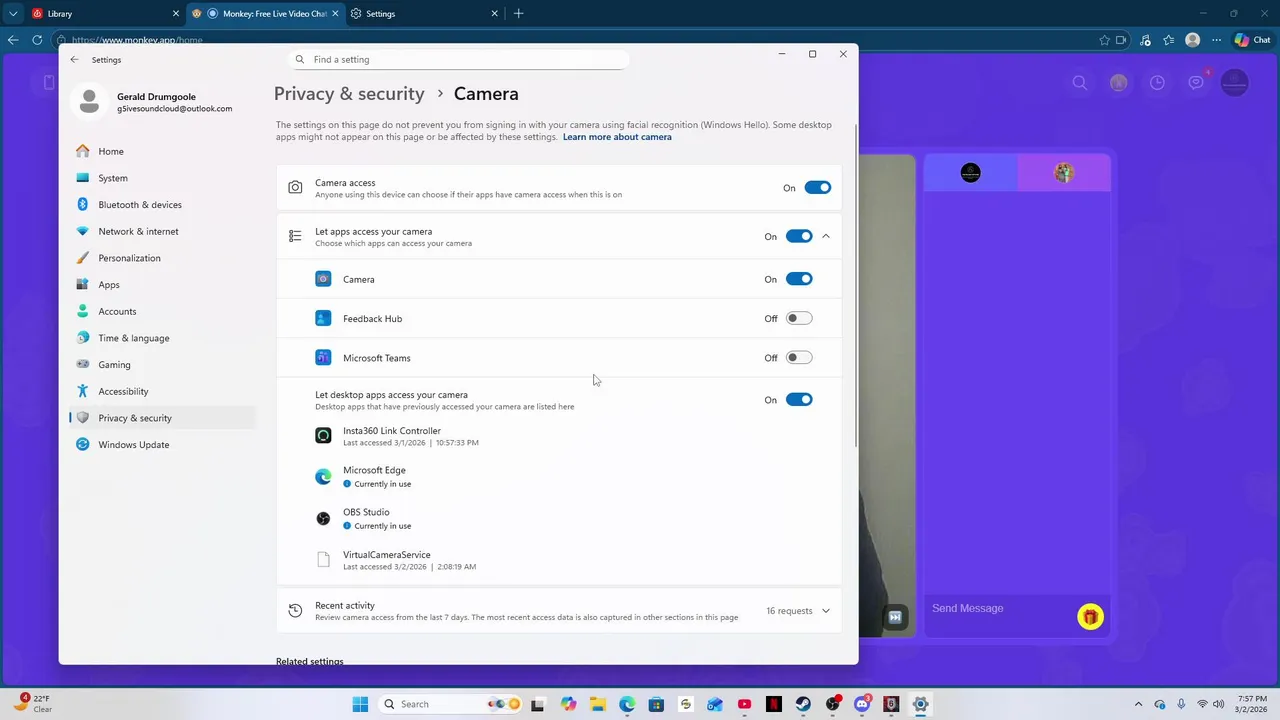Open Monkey chat messages heart icon
Screen dimensions: 1280x720
1196,83
